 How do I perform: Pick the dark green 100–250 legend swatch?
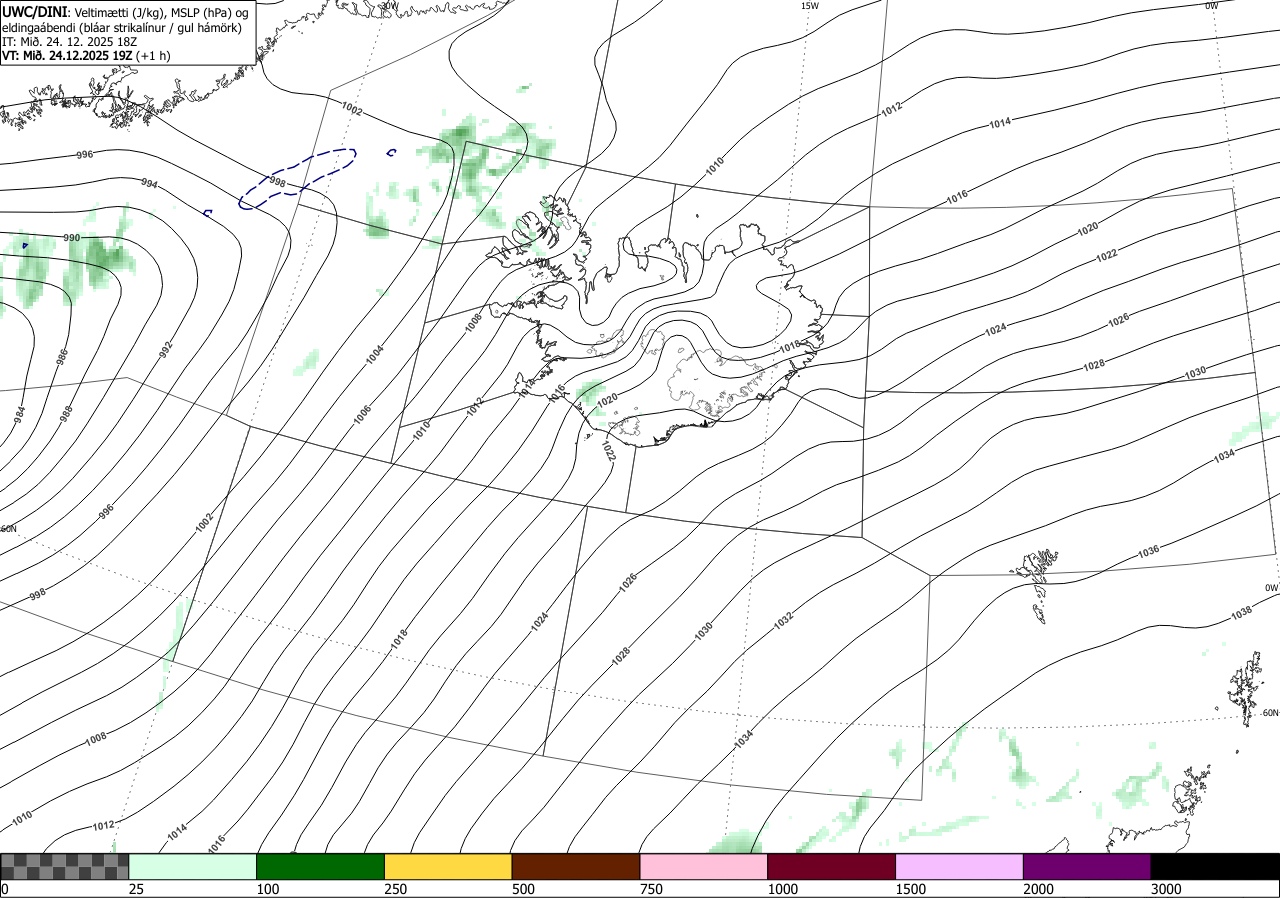(321, 866)
